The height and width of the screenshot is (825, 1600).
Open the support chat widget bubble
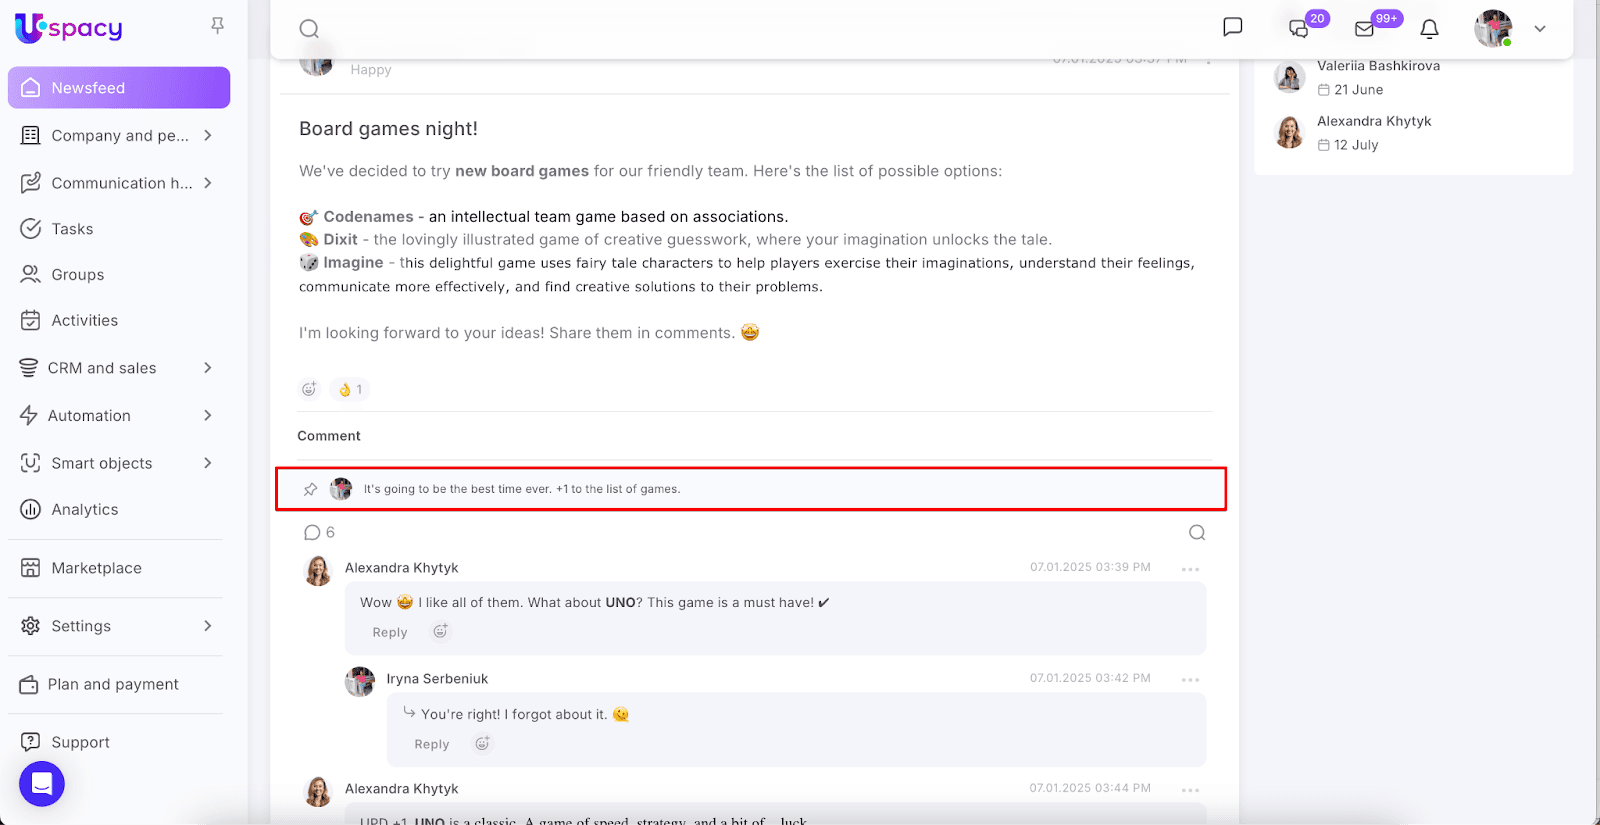(x=42, y=783)
